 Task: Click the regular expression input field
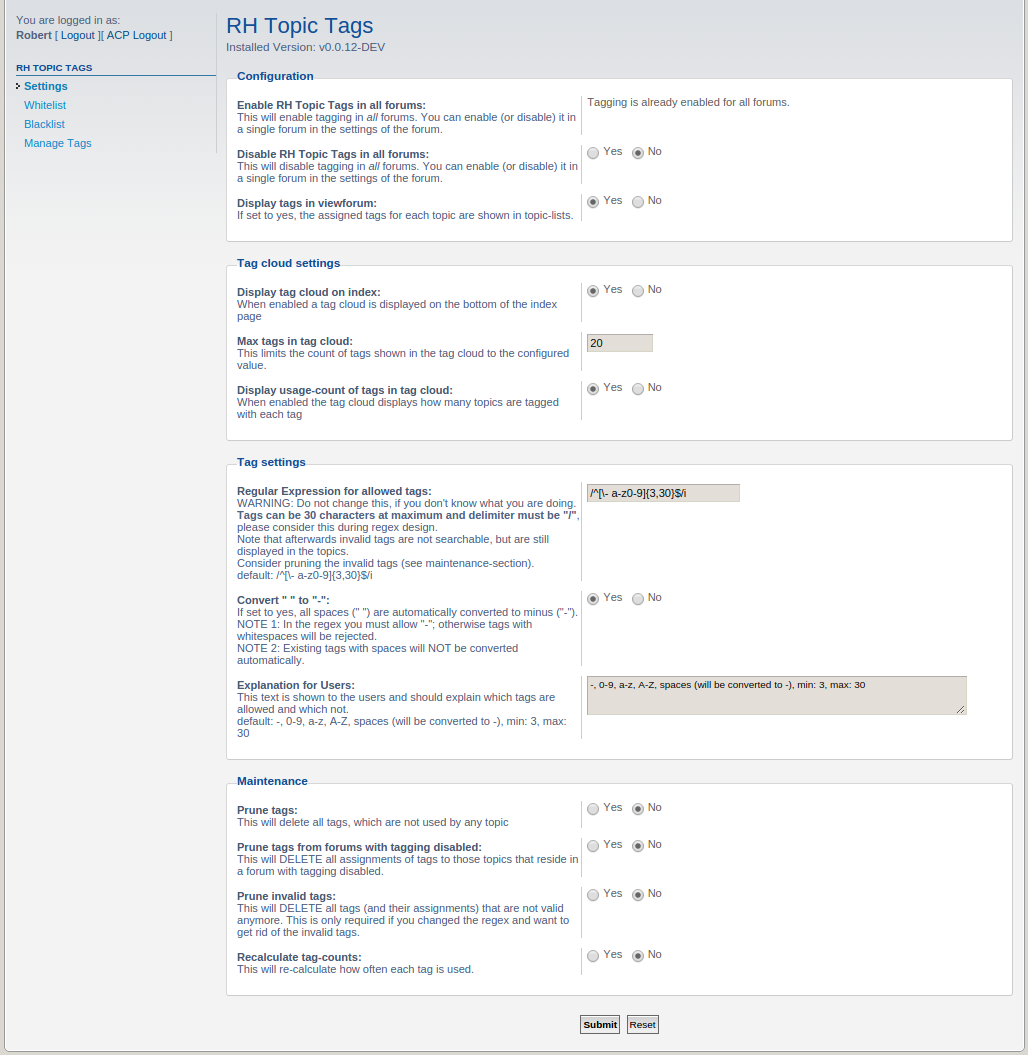pos(663,493)
